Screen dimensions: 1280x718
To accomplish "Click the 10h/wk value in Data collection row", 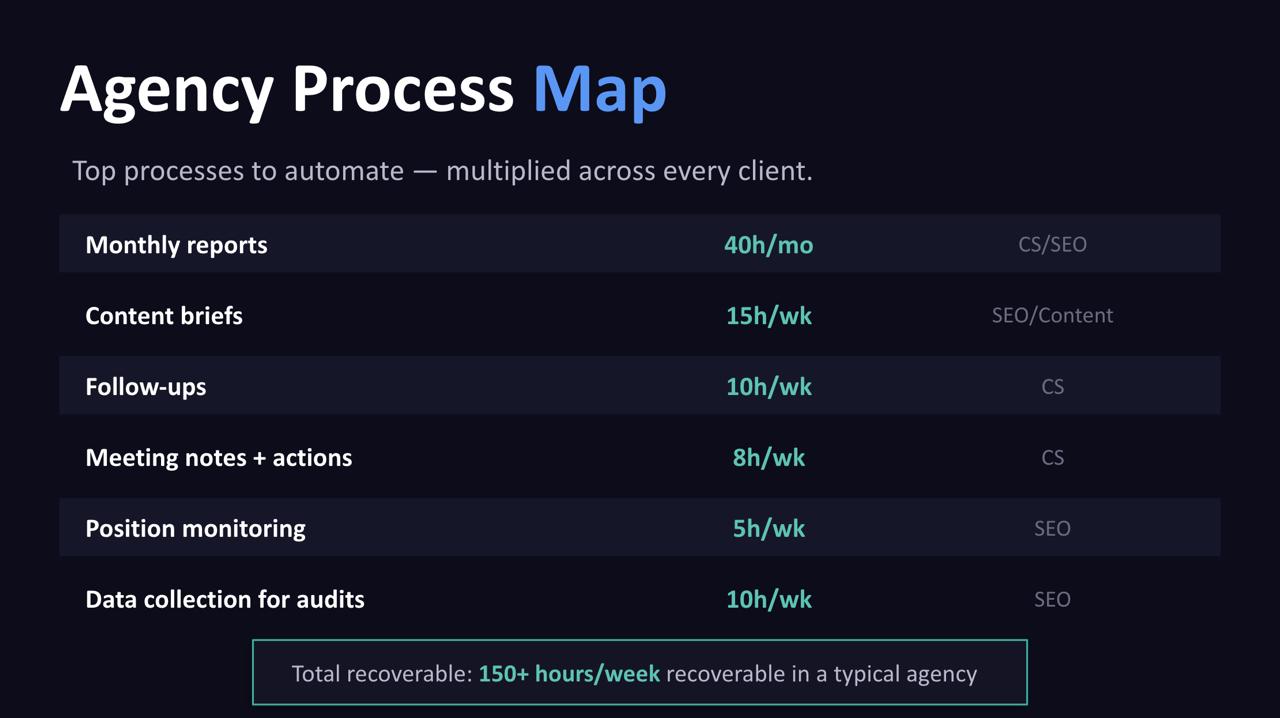I will point(768,600).
